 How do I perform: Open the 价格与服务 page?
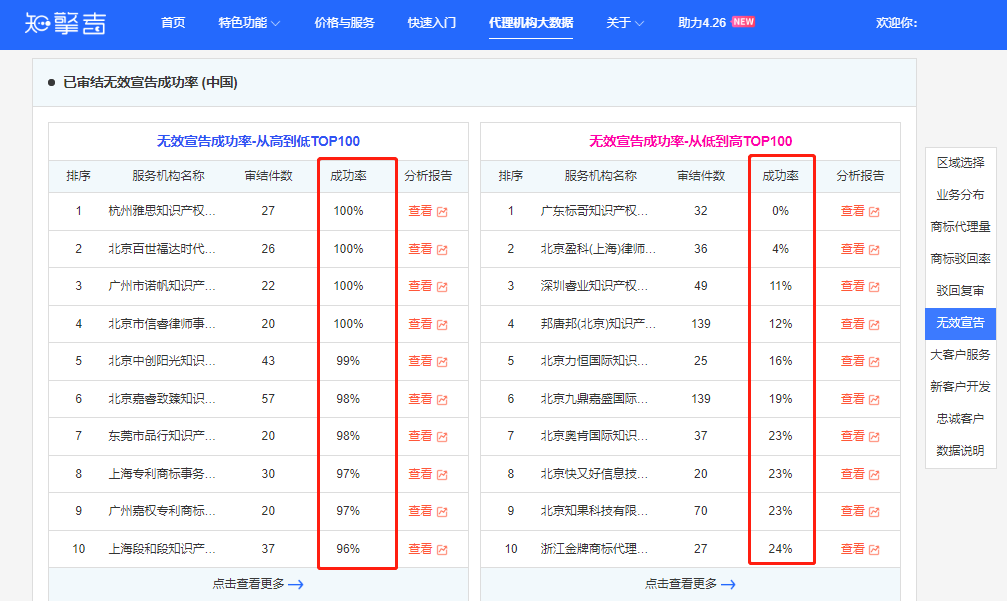coord(344,22)
